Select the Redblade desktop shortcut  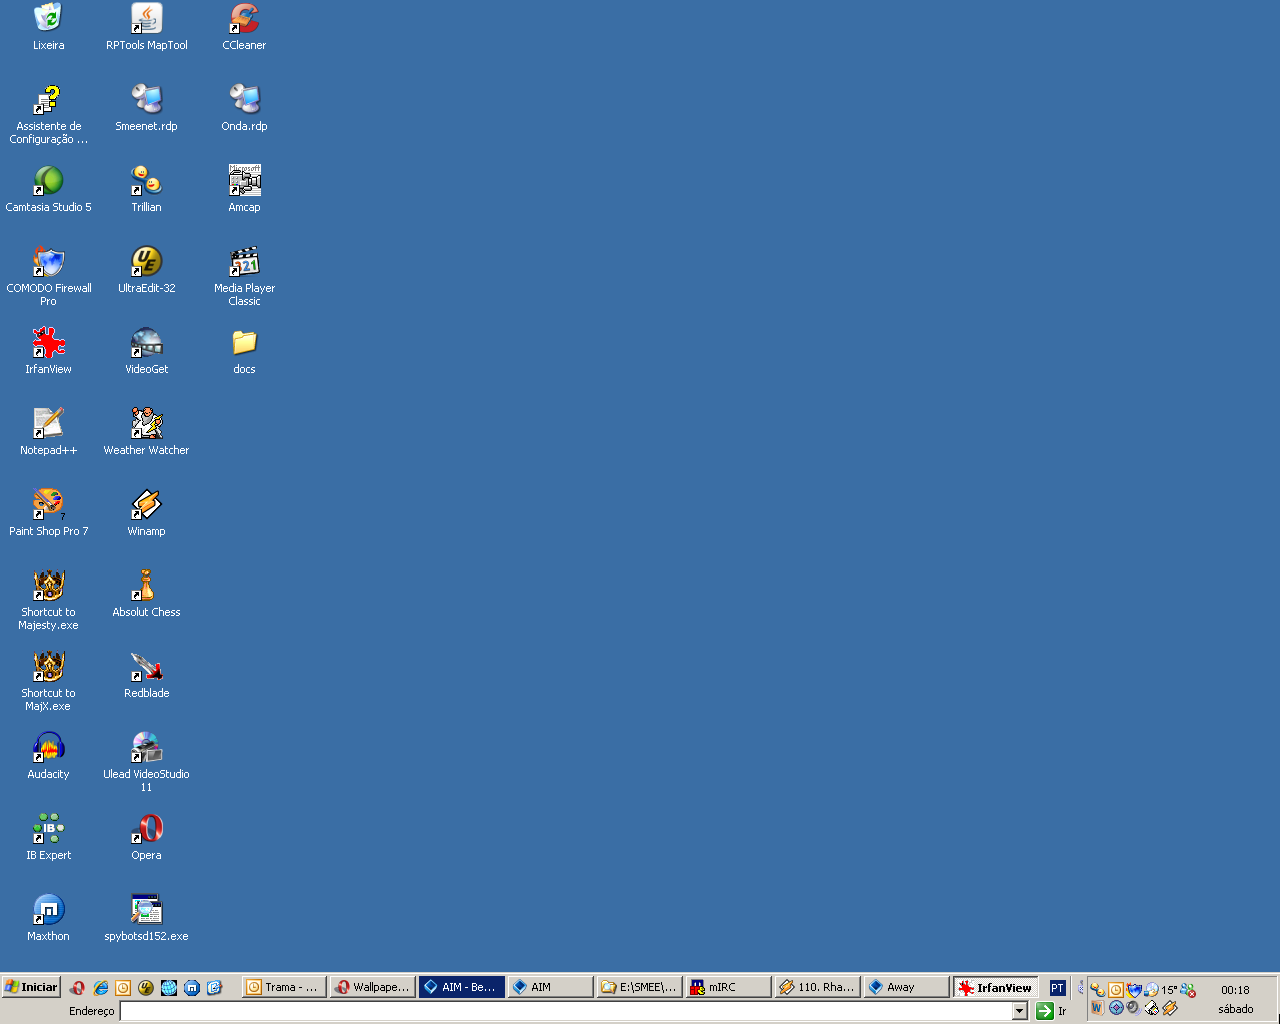(x=146, y=674)
